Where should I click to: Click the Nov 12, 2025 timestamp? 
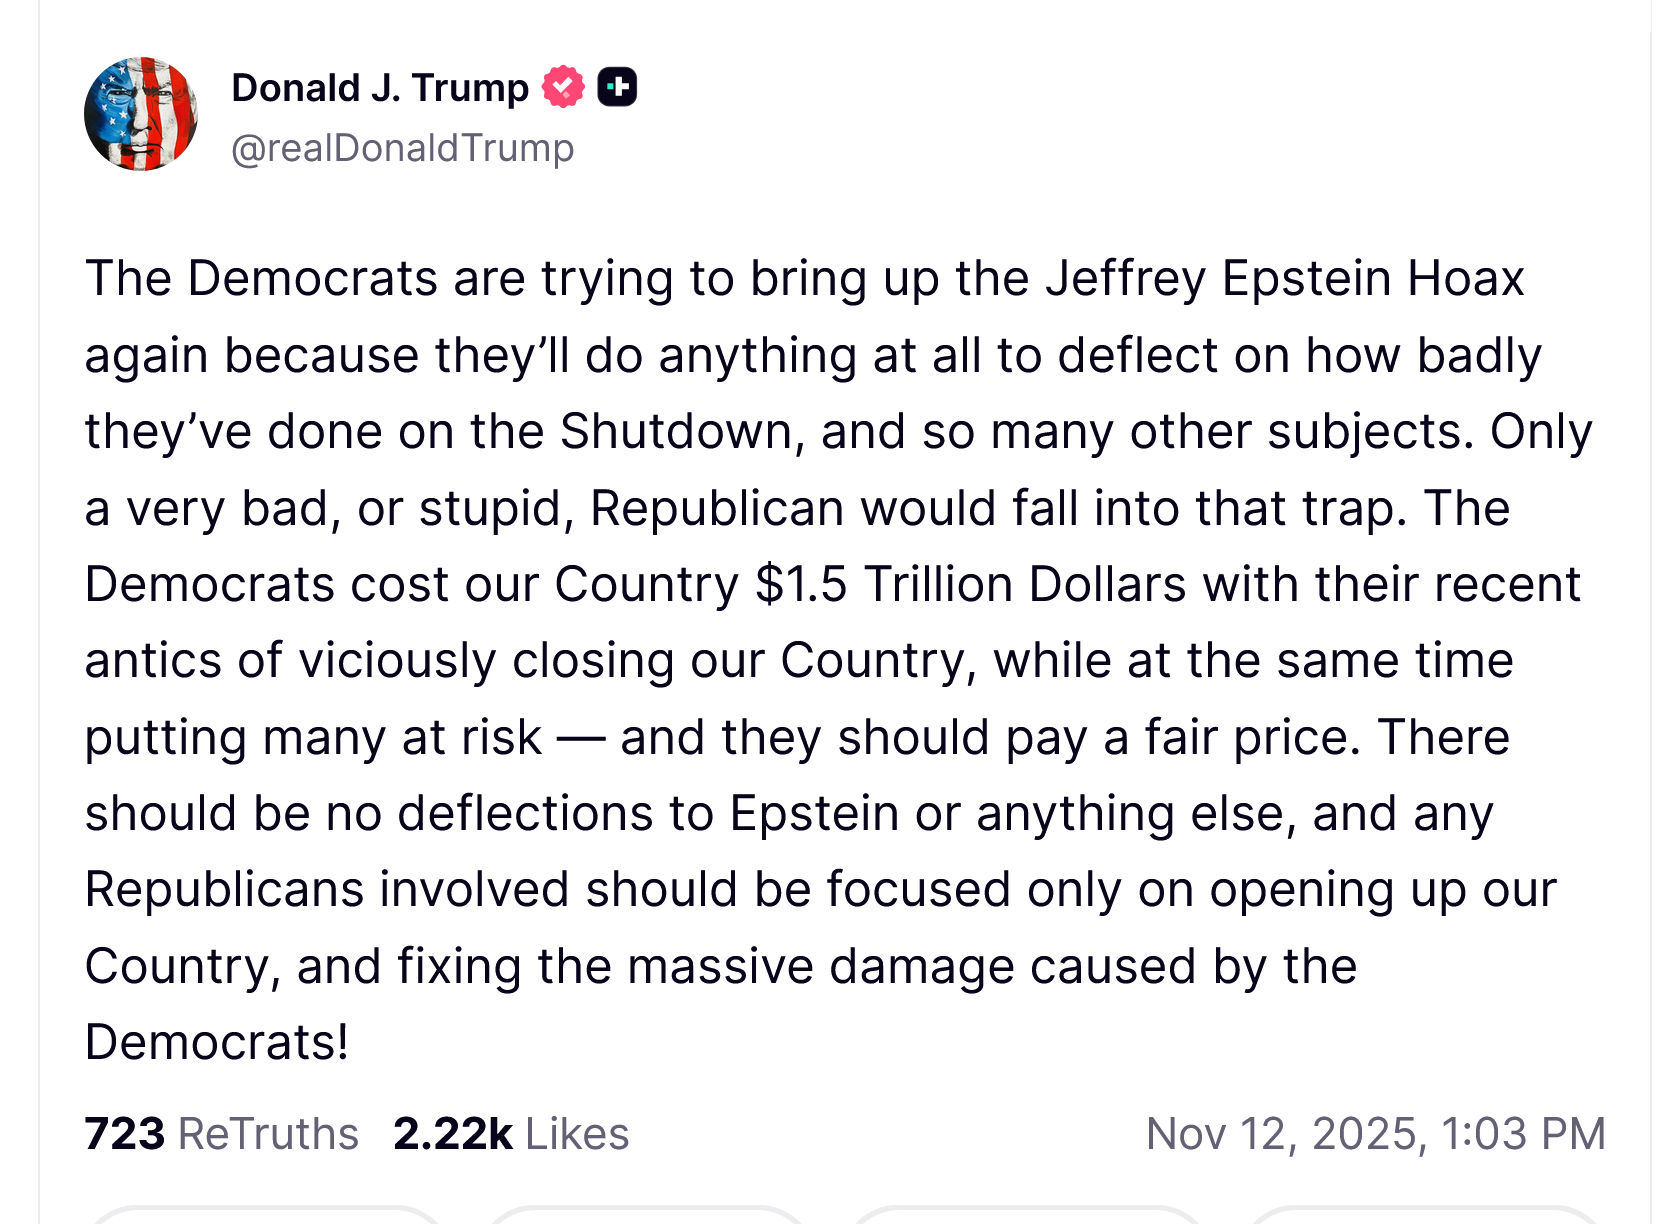click(x=1375, y=1134)
